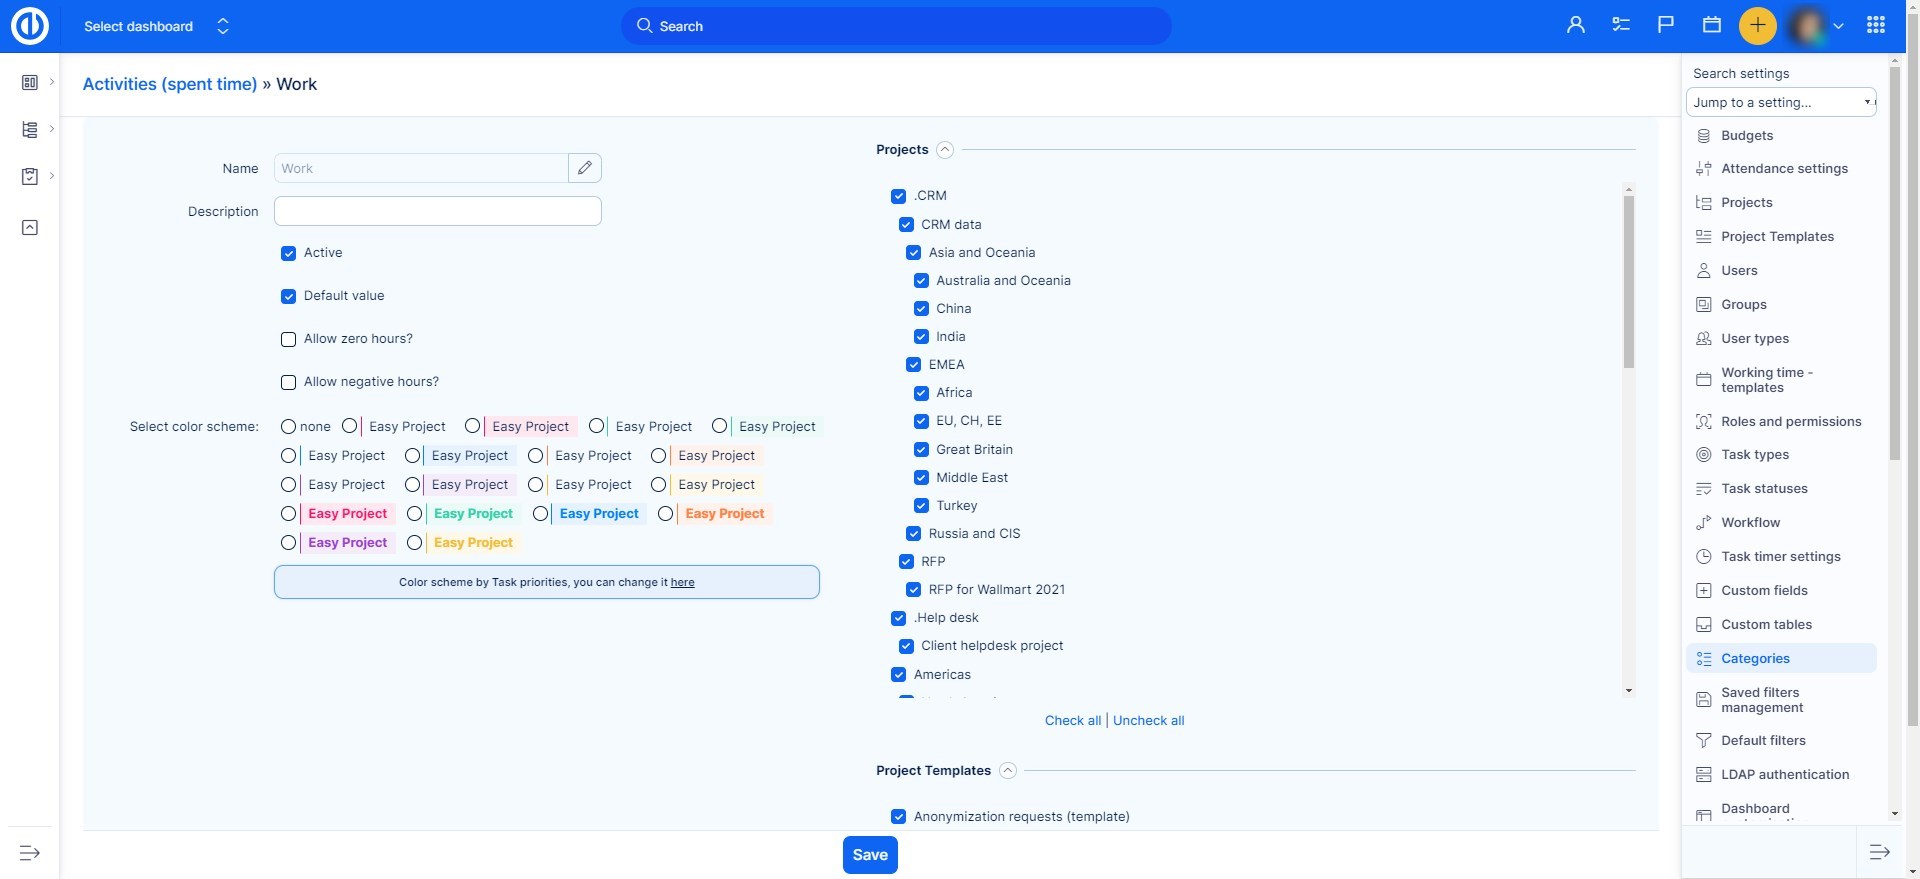This screenshot has height=879, width=1920.
Task: Click the pencil edit icon beside Name
Action: coord(585,168)
